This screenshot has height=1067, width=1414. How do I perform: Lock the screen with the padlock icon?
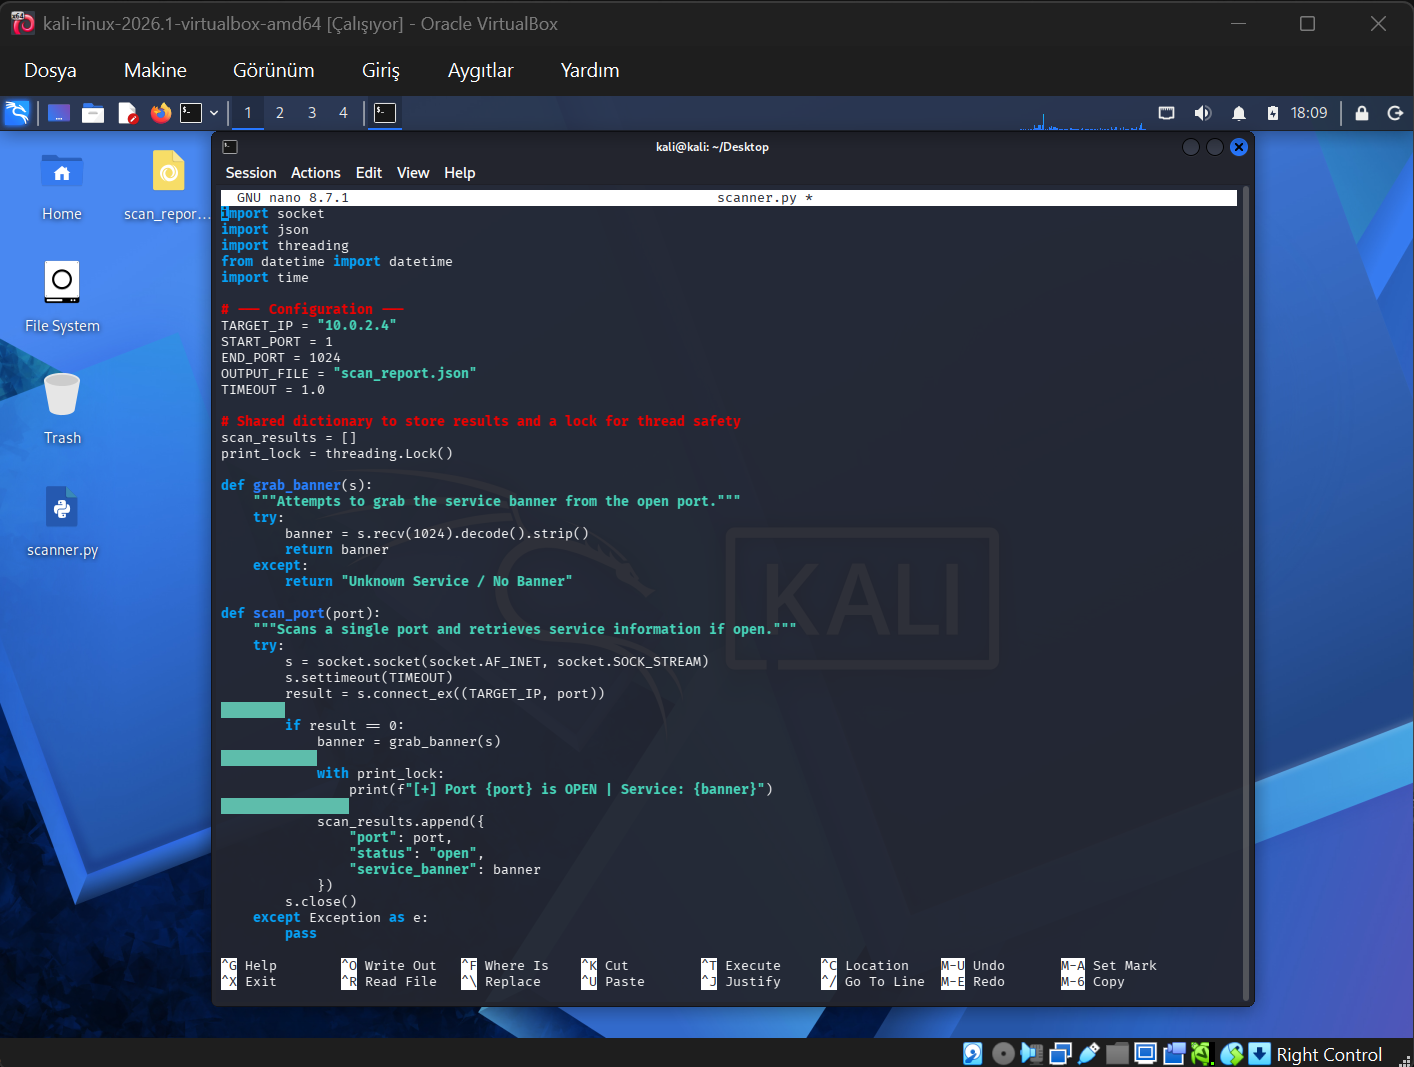[x=1361, y=113]
